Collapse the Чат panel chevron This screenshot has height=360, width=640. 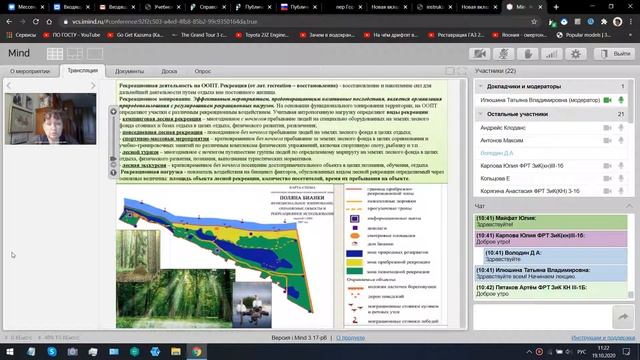pyautogui.click(x=629, y=206)
